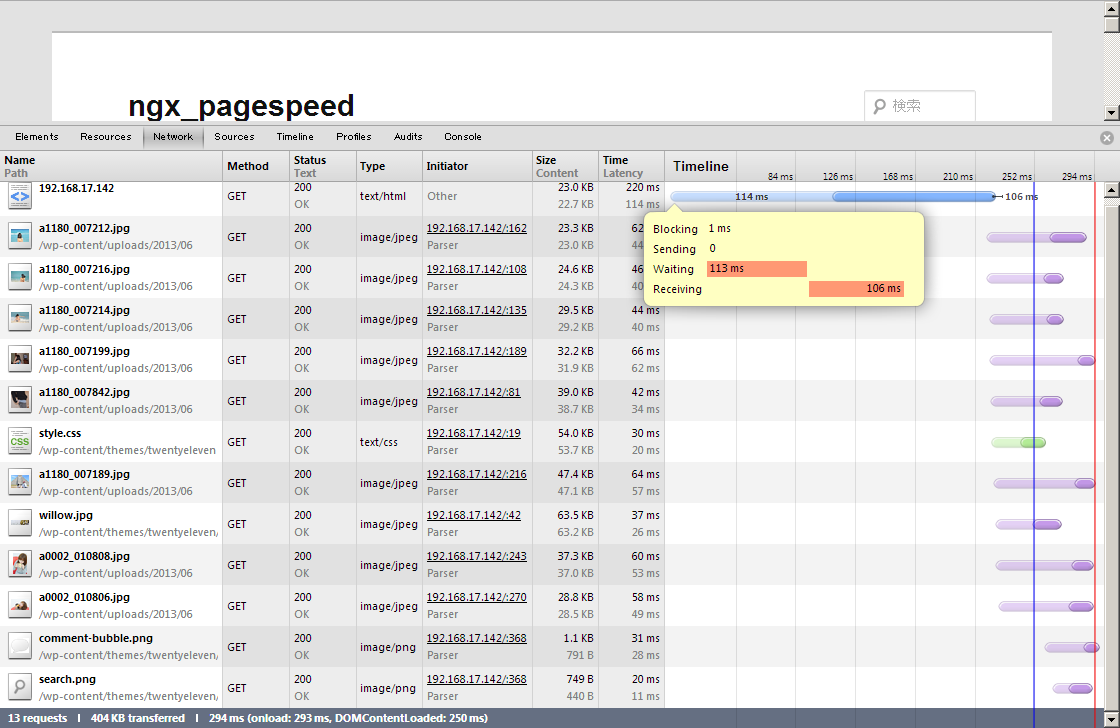Click the thumbnail icon of a1180_007199.jpg

pos(20,359)
